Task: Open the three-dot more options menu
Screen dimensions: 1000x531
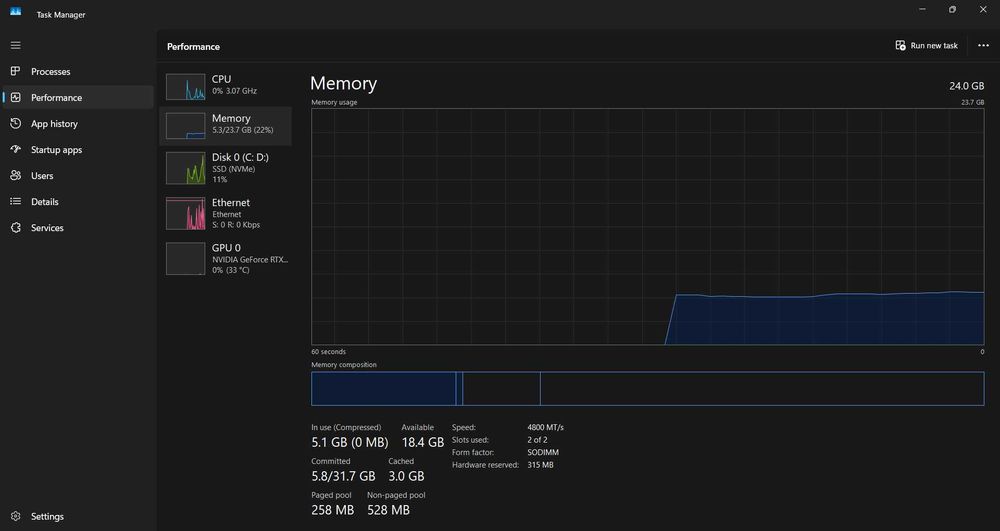Action: [983, 45]
